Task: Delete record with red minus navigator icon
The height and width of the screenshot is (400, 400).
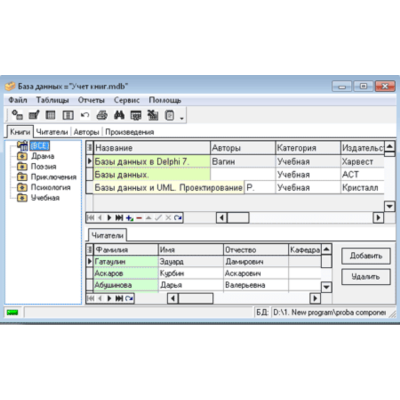Action: [139, 218]
